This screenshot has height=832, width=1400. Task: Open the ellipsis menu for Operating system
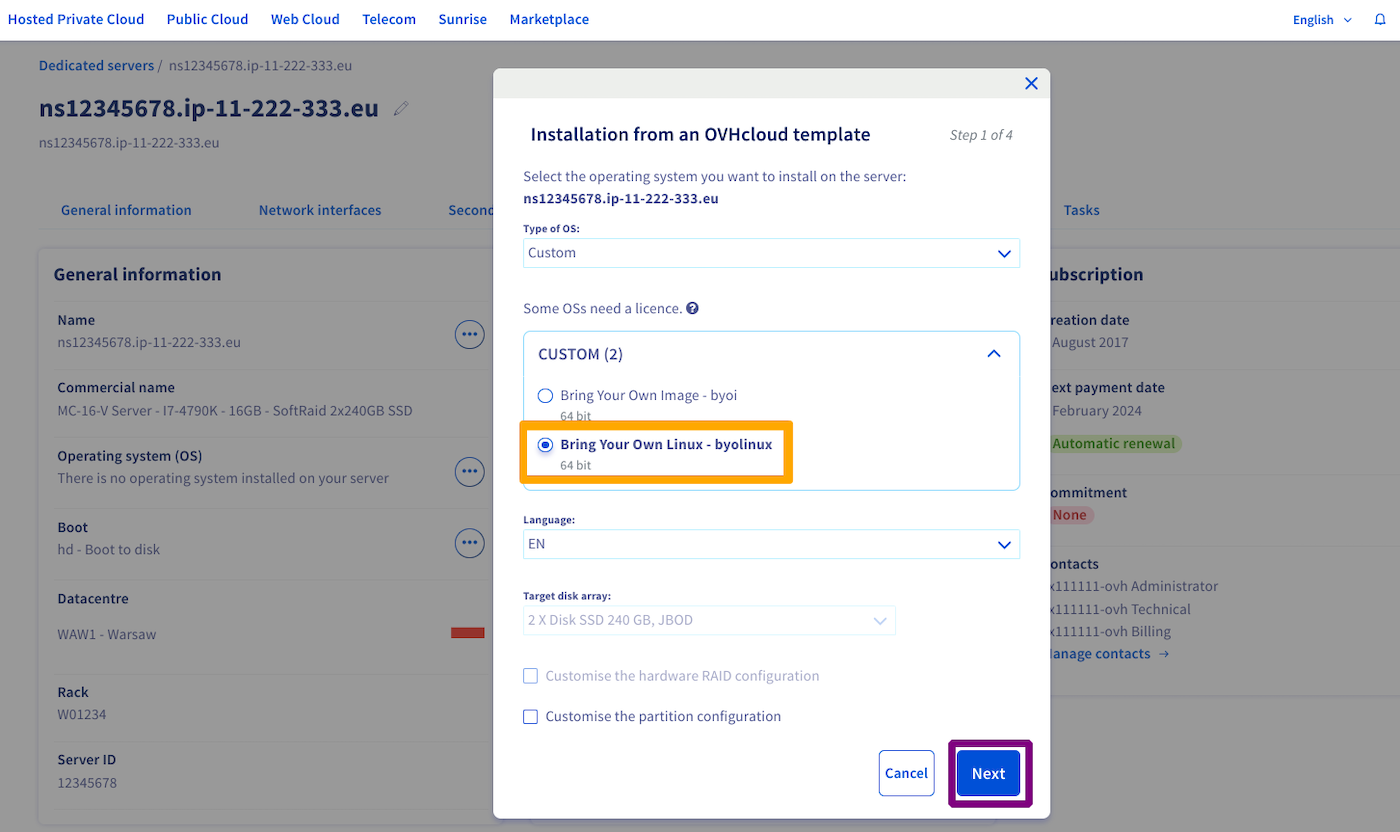pyautogui.click(x=469, y=470)
